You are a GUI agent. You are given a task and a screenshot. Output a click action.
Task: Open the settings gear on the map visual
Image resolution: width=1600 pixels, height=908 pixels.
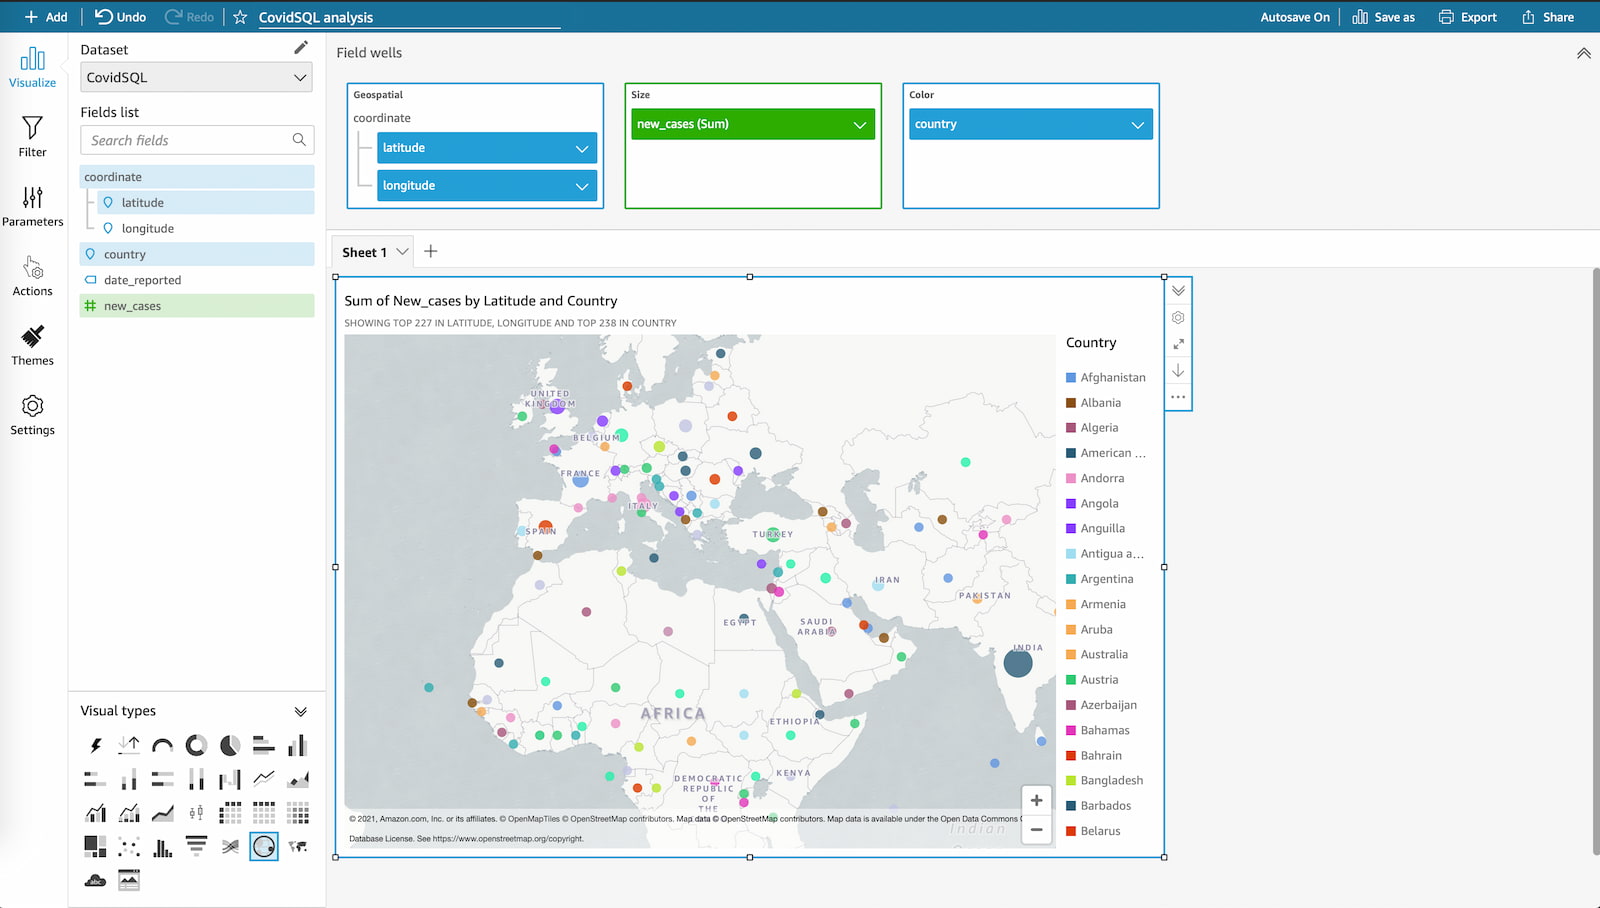(1178, 317)
